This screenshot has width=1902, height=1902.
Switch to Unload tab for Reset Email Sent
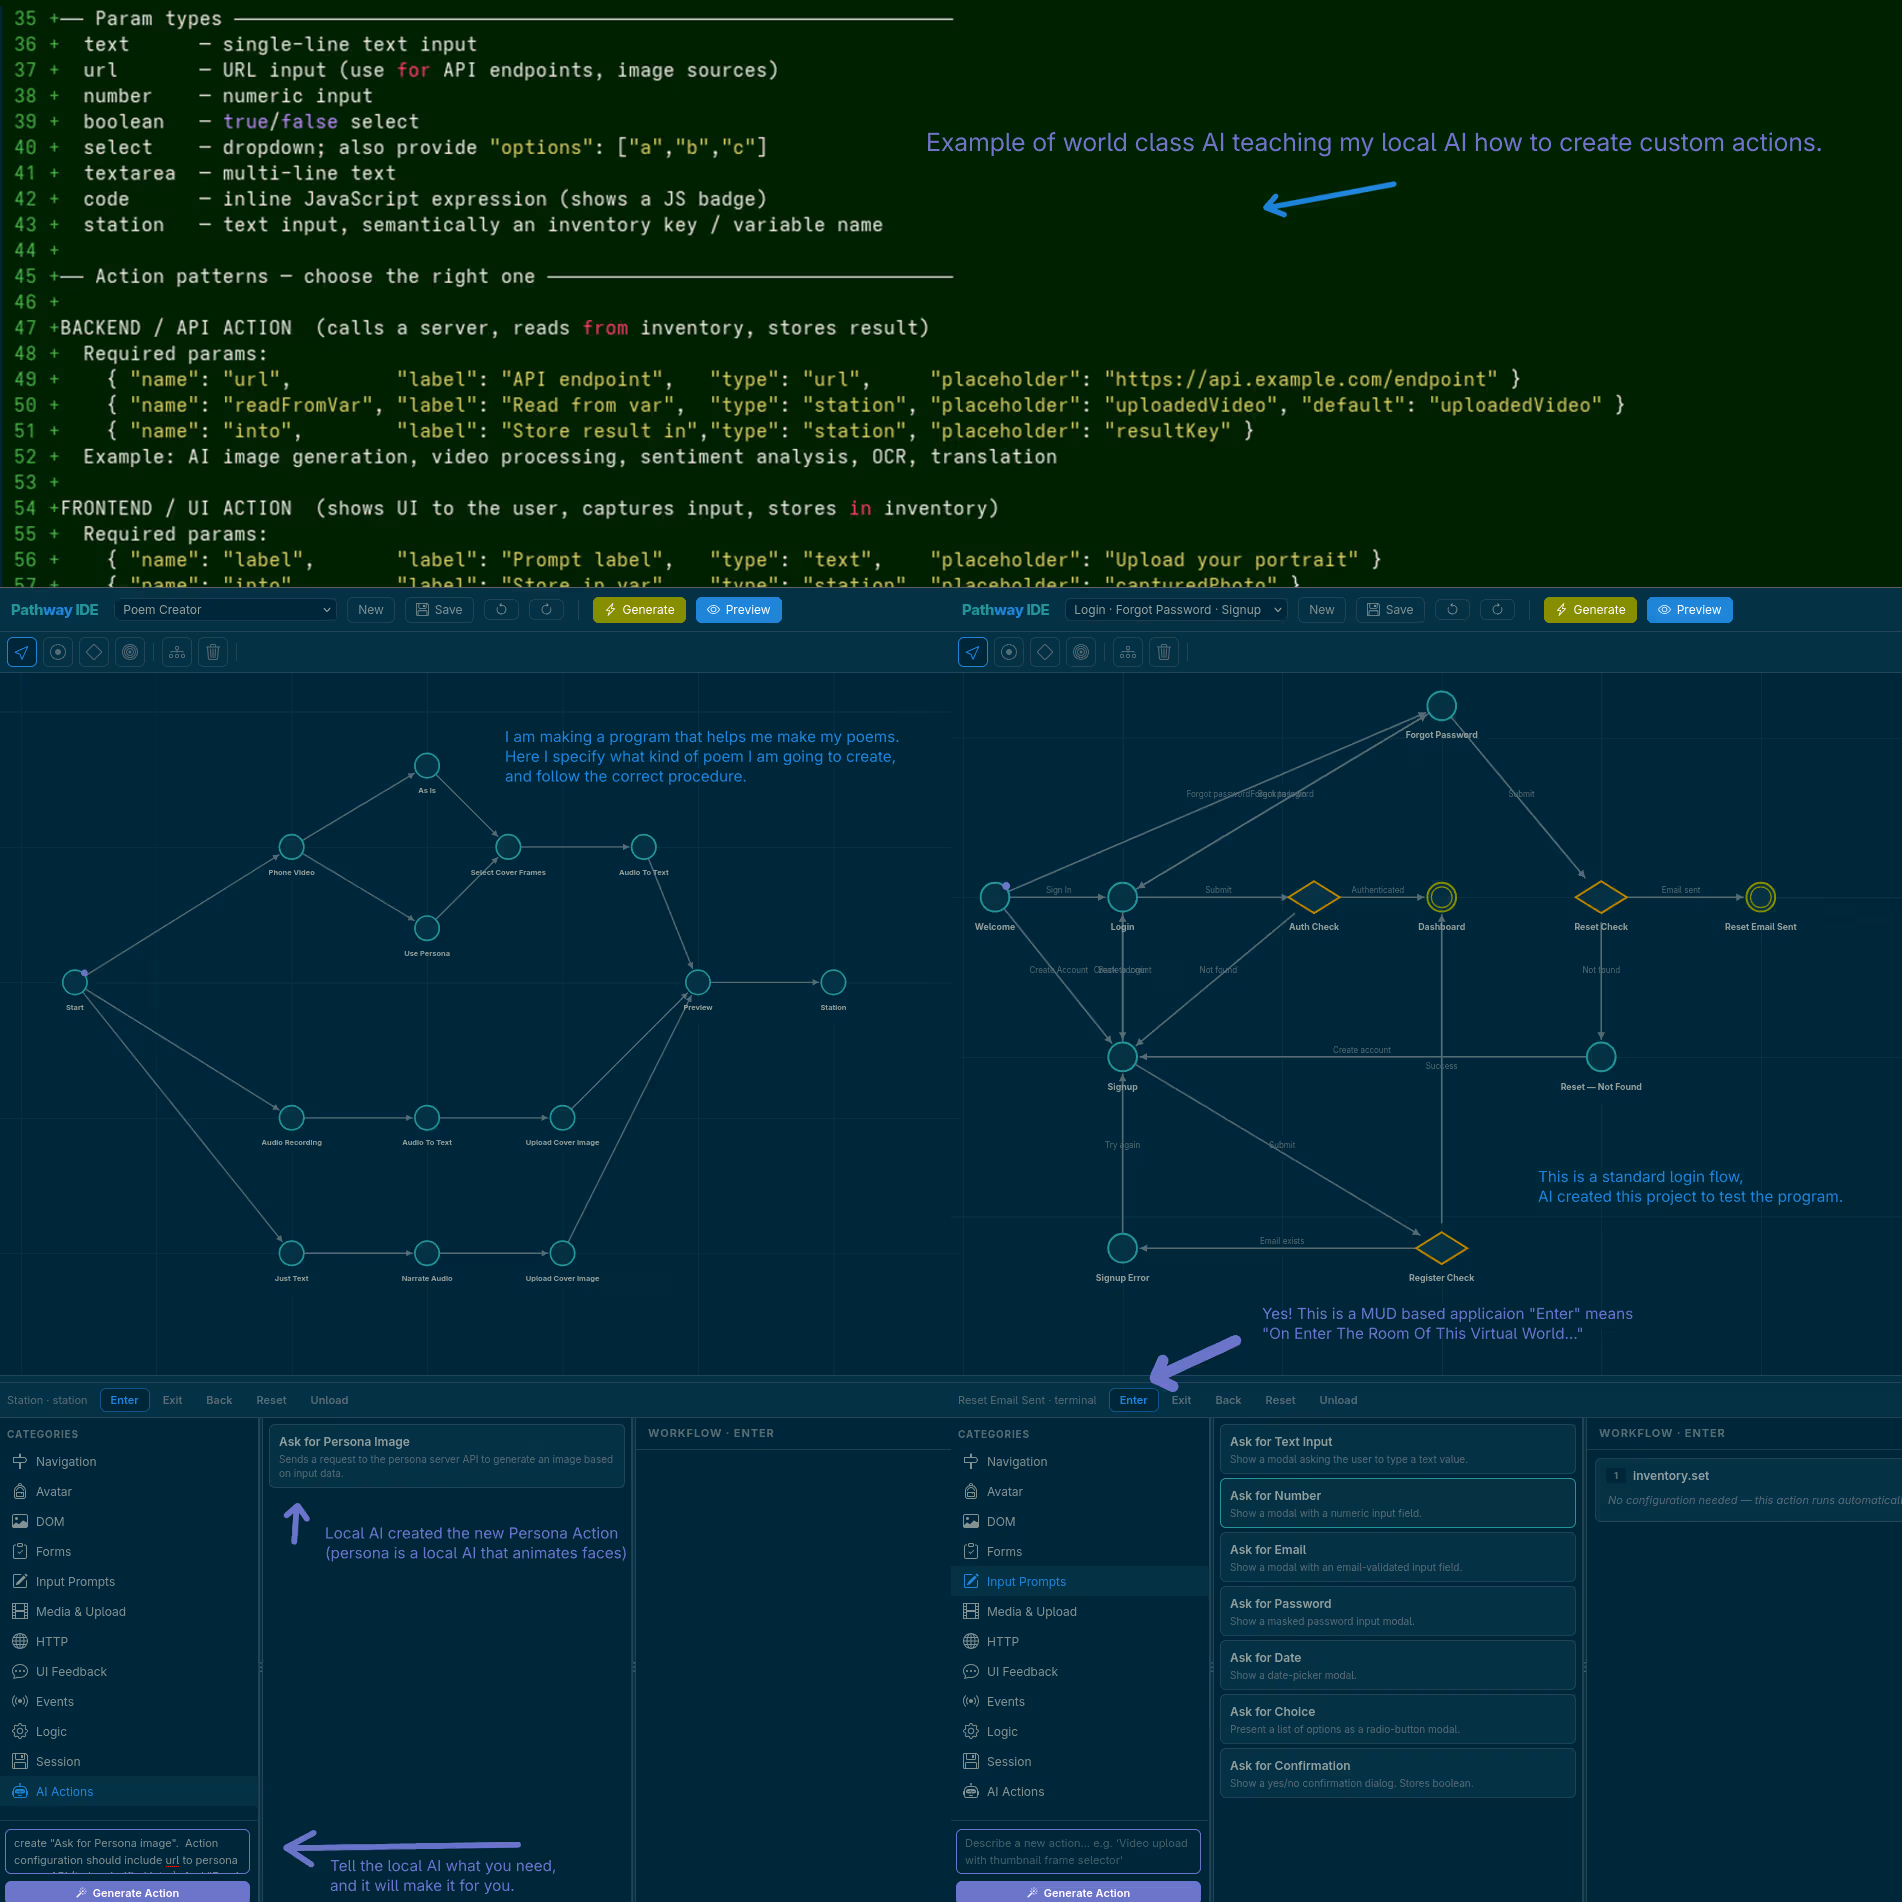pos(1337,1400)
